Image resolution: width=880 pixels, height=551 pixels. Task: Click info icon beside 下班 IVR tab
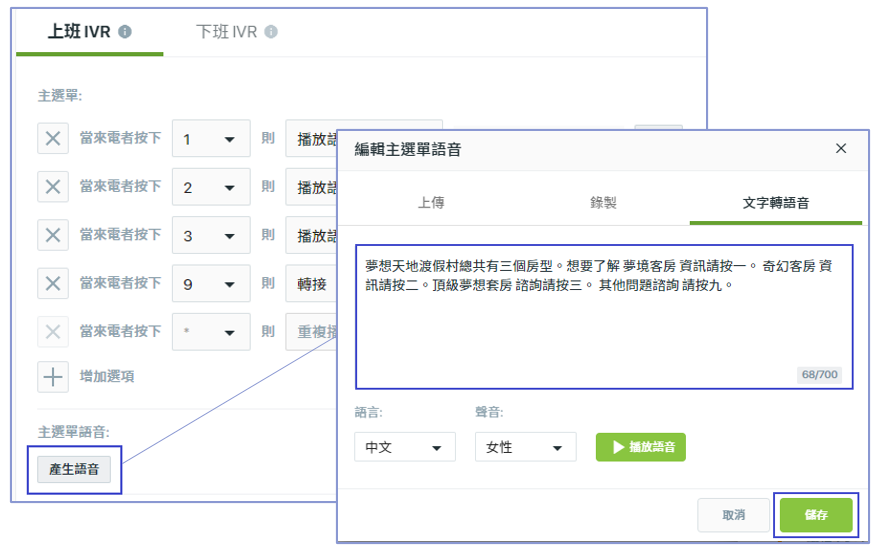point(271,32)
